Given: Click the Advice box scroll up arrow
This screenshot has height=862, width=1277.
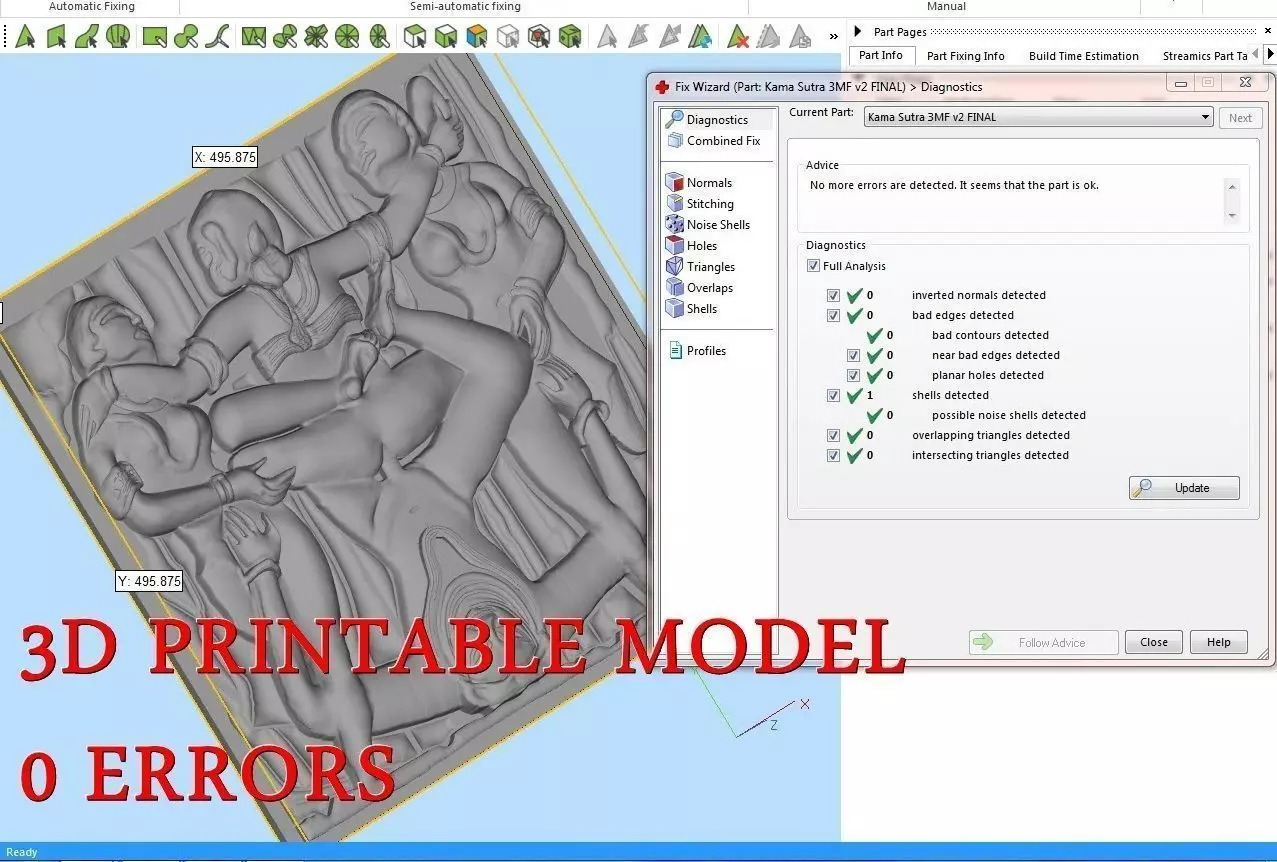Looking at the screenshot, I should click(x=1232, y=187).
